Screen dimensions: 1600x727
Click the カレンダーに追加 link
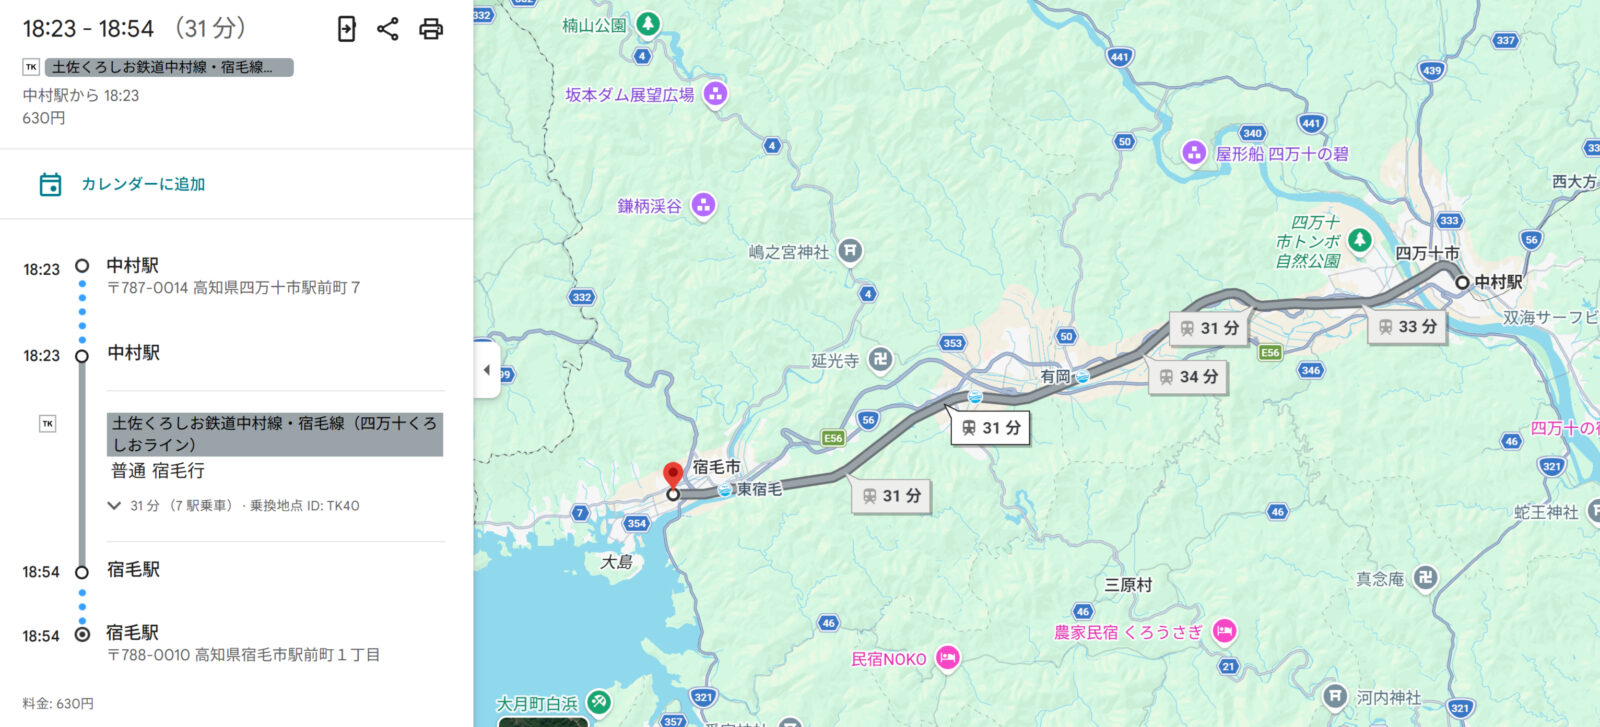coord(143,184)
